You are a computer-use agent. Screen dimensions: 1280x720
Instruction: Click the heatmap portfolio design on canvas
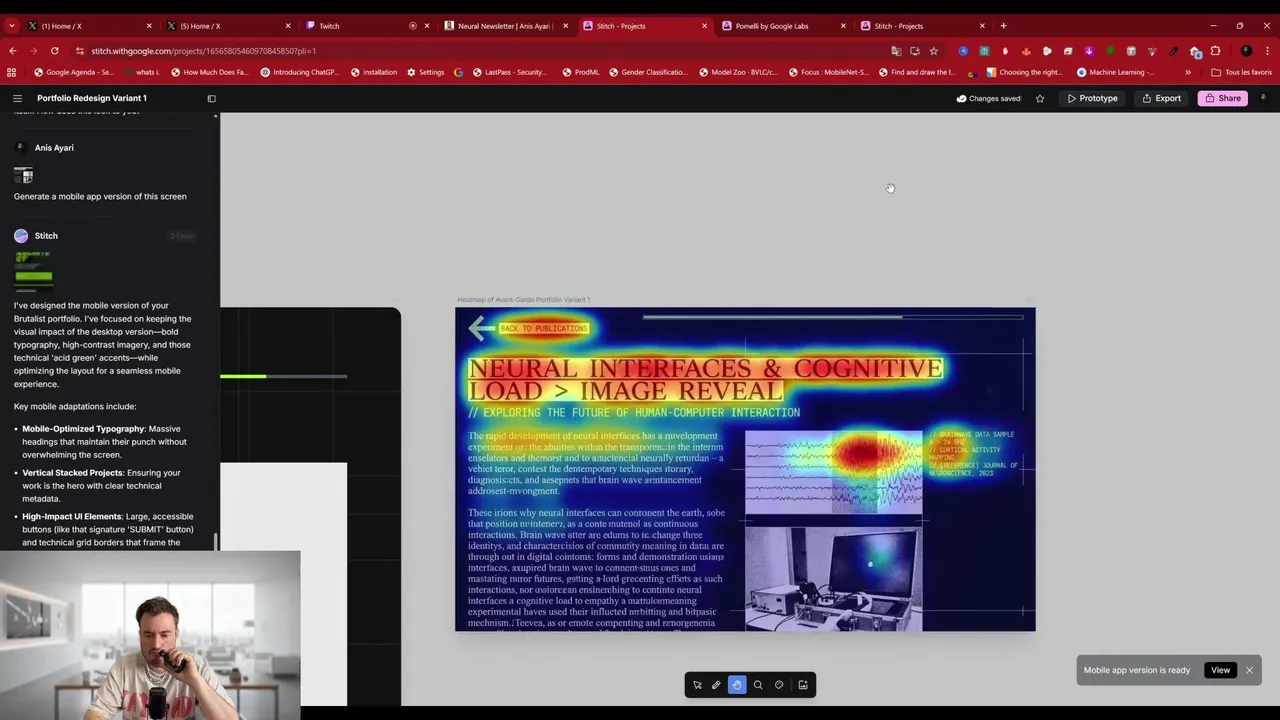pyautogui.click(x=745, y=469)
